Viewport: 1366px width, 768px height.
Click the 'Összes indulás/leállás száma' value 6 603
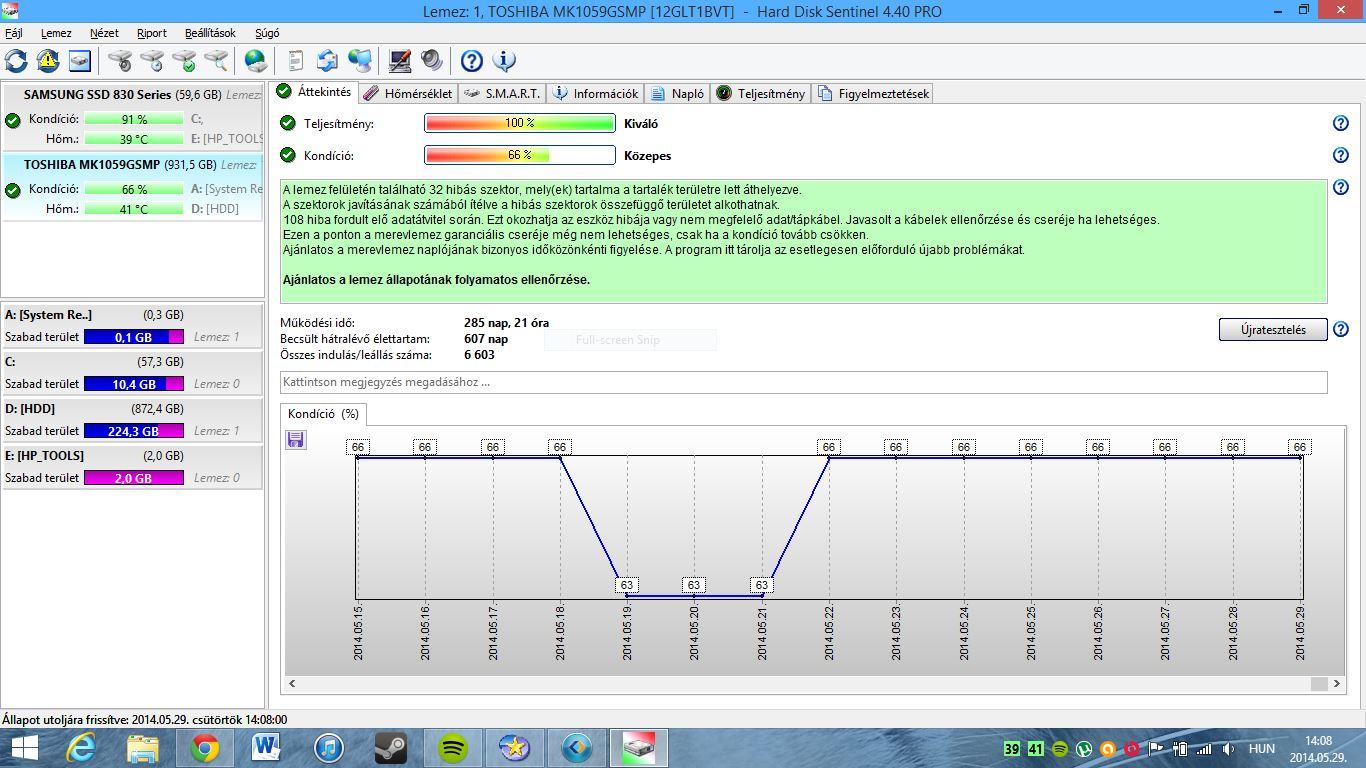479,355
